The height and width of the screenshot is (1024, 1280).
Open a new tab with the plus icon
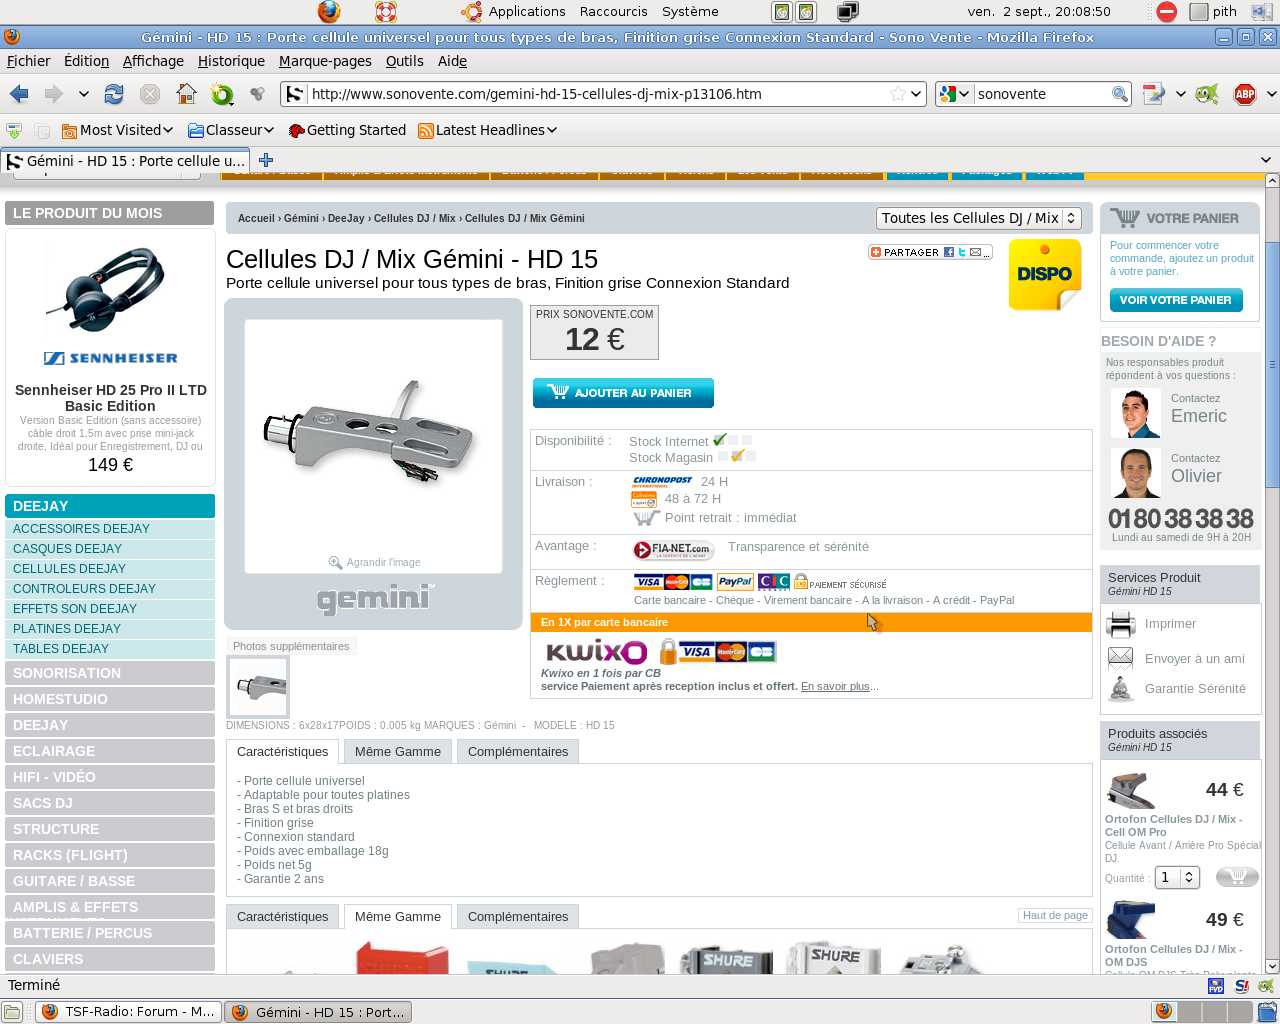(x=266, y=160)
